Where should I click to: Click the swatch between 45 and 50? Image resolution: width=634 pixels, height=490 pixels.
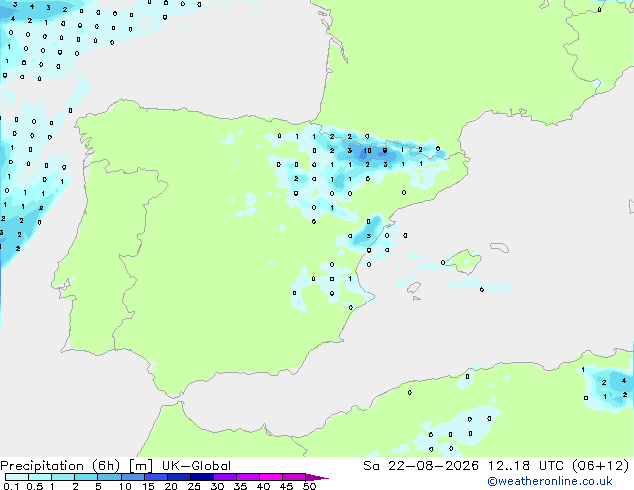coord(294,477)
